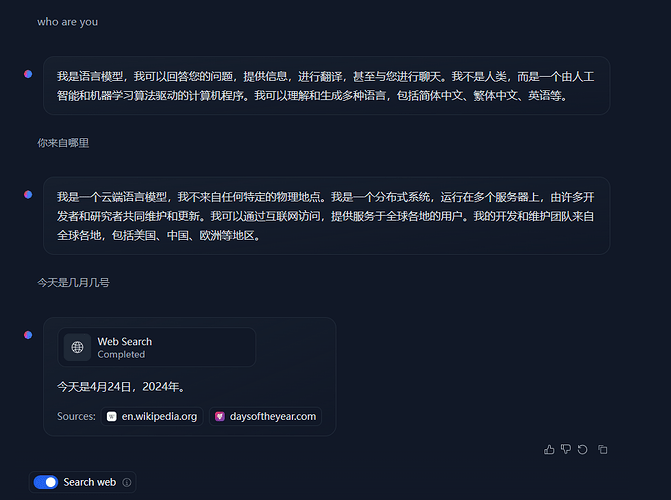Open Search web info icon

click(127, 482)
